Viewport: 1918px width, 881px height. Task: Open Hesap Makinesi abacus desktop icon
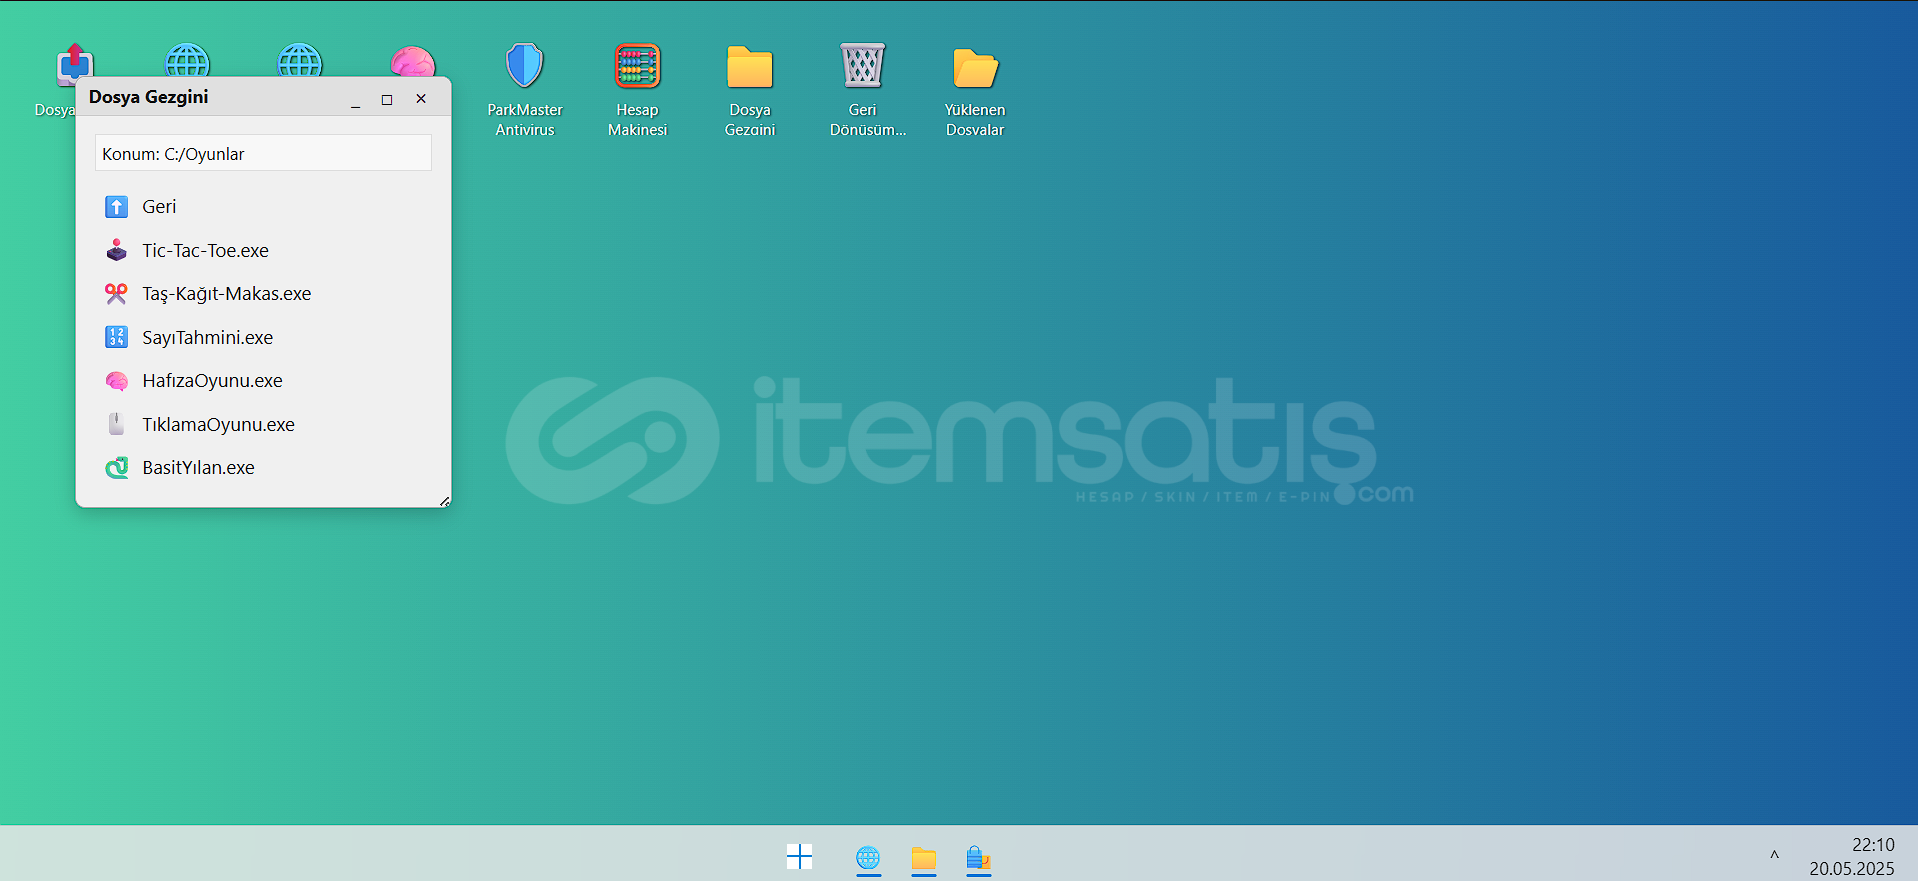(x=637, y=89)
